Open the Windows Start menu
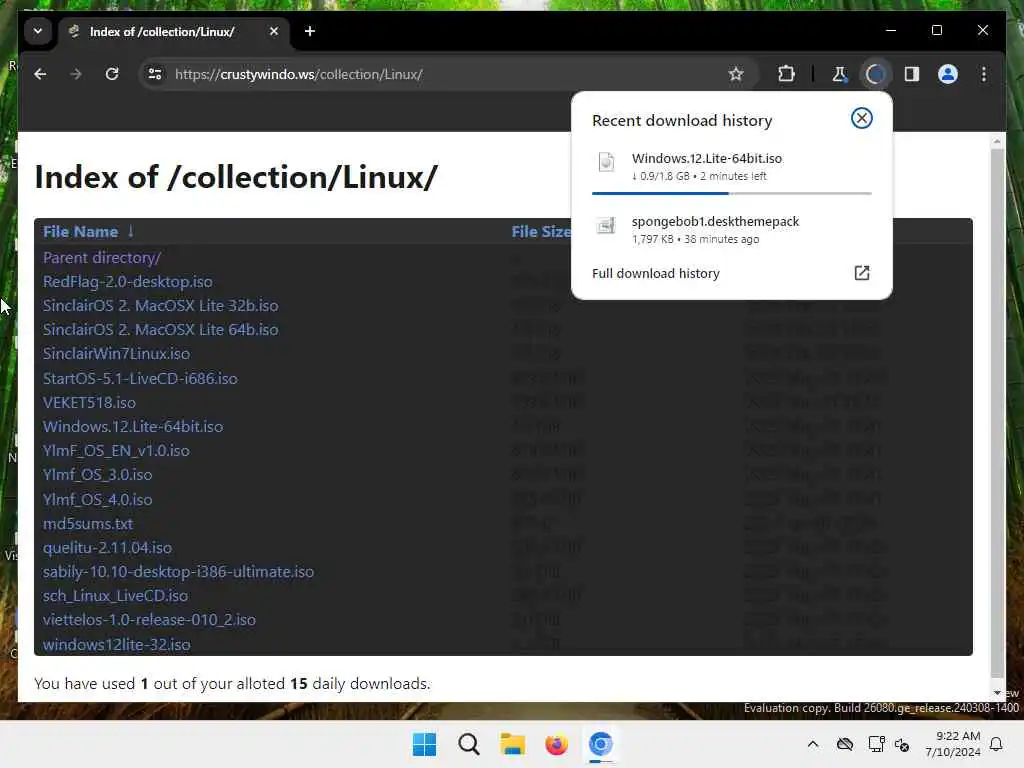Viewport: 1024px width, 768px height. pyautogui.click(x=424, y=744)
